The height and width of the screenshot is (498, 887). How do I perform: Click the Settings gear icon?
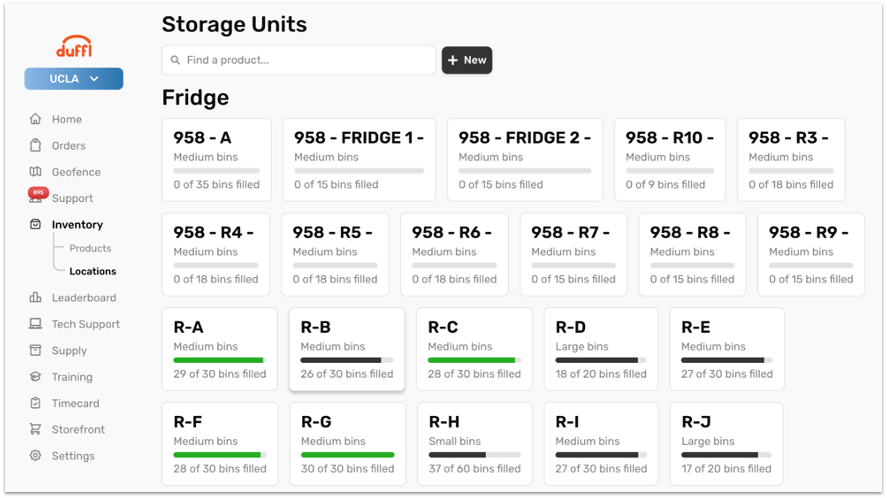click(36, 456)
